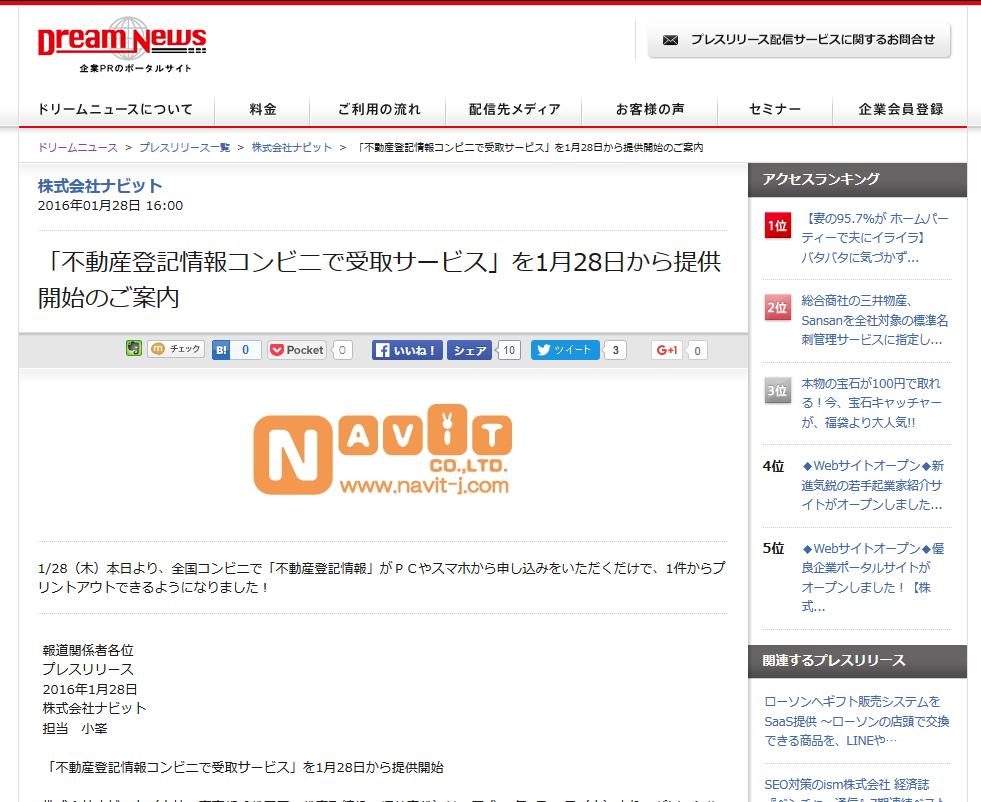Click the Twitter ツイート button

[565, 350]
